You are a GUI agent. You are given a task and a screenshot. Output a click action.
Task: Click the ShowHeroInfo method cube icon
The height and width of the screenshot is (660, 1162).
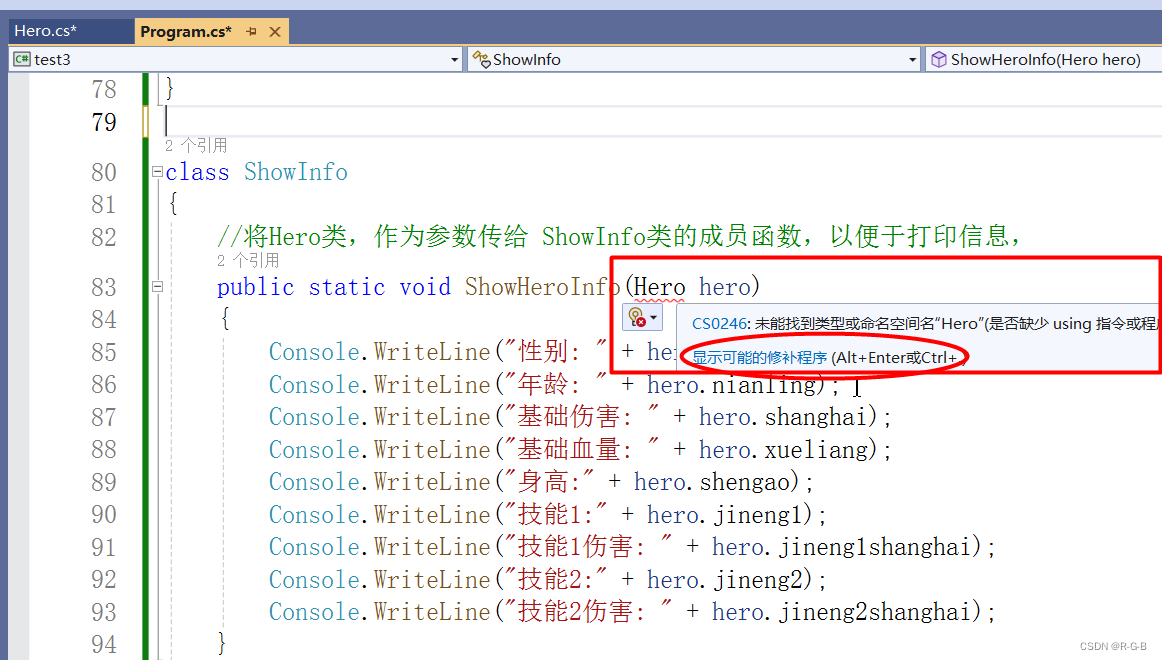(x=938, y=59)
